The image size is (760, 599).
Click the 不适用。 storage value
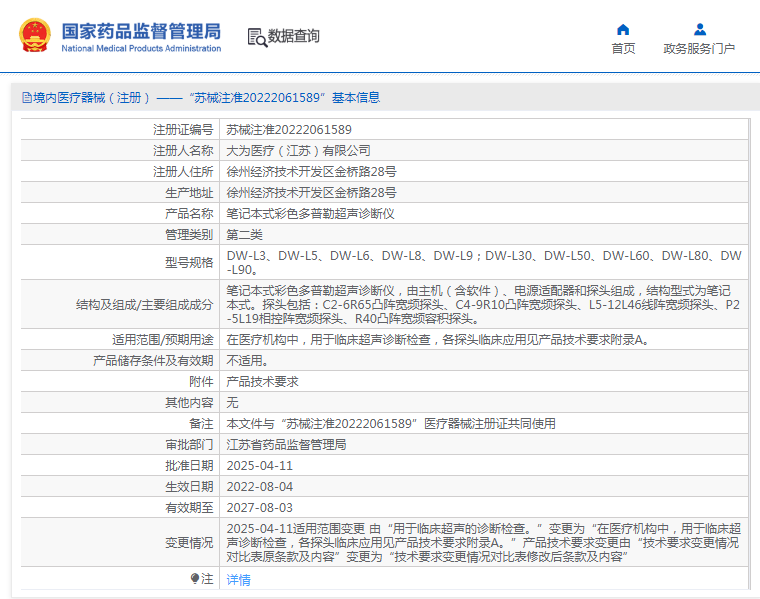(x=248, y=361)
